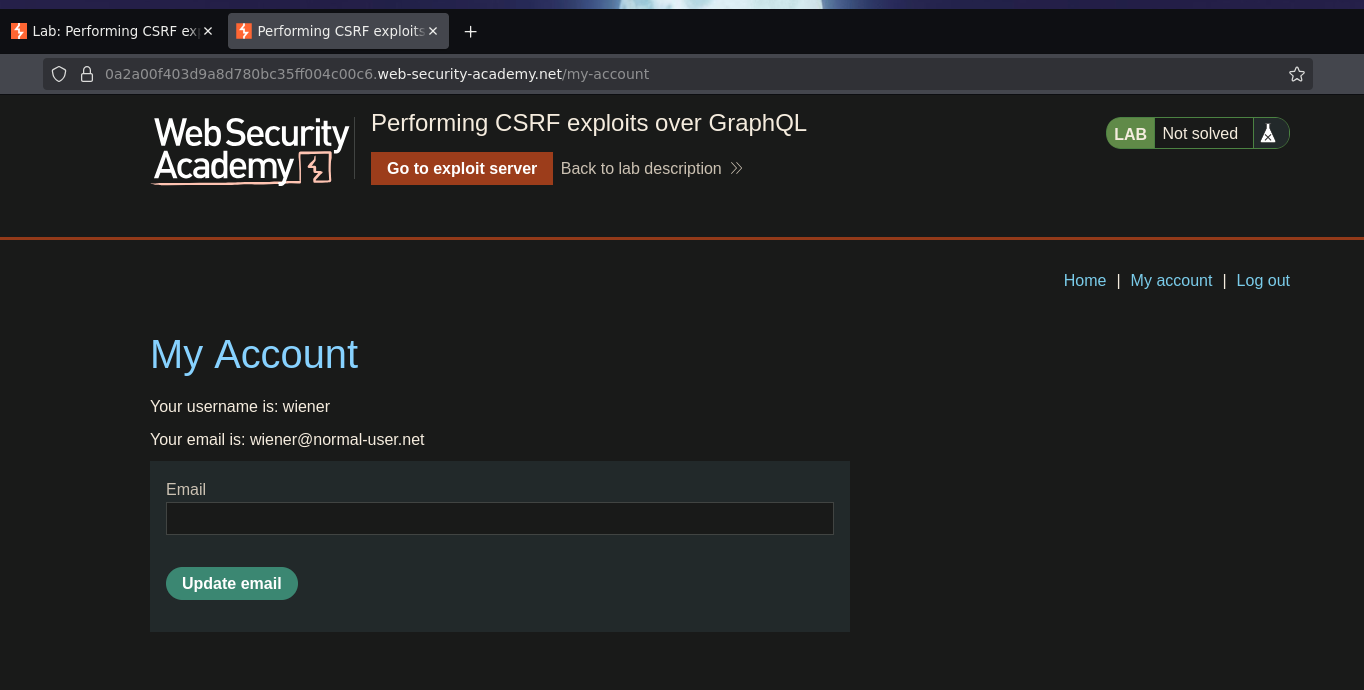Click the shield tracking protection icon
This screenshot has width=1364, height=690.
point(59,74)
